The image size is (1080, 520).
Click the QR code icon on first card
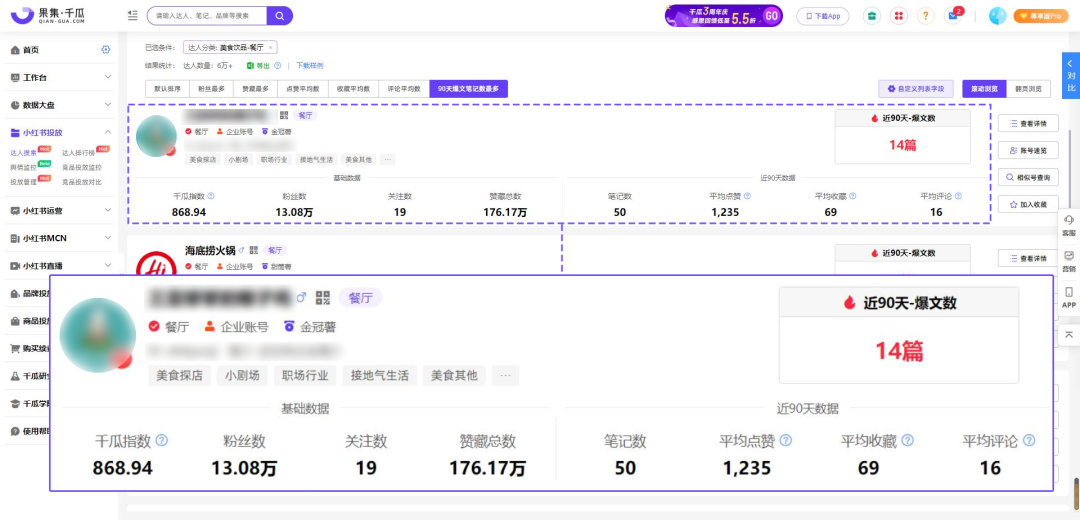pos(284,115)
